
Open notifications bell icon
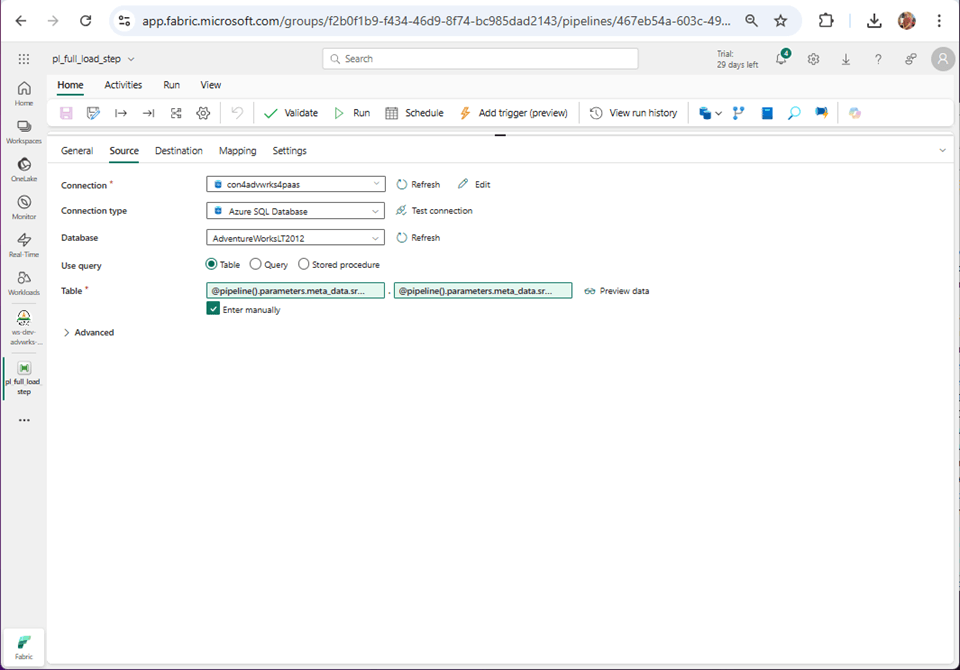pos(782,59)
